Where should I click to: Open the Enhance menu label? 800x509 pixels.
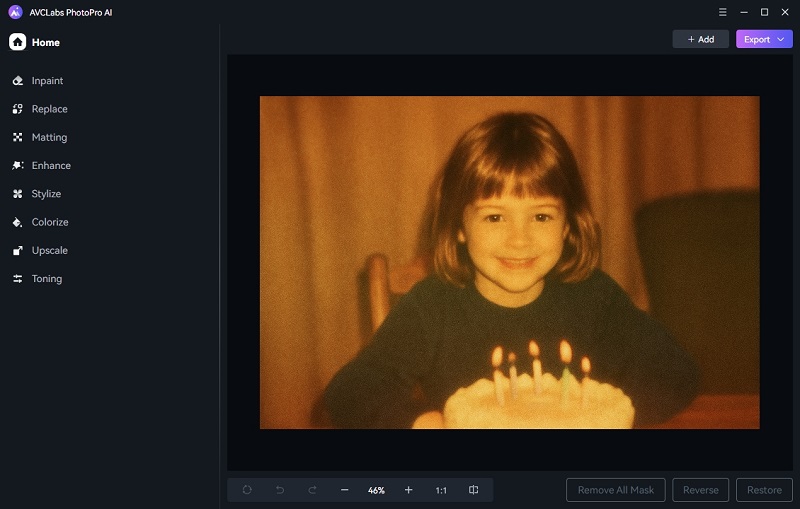click(51, 165)
